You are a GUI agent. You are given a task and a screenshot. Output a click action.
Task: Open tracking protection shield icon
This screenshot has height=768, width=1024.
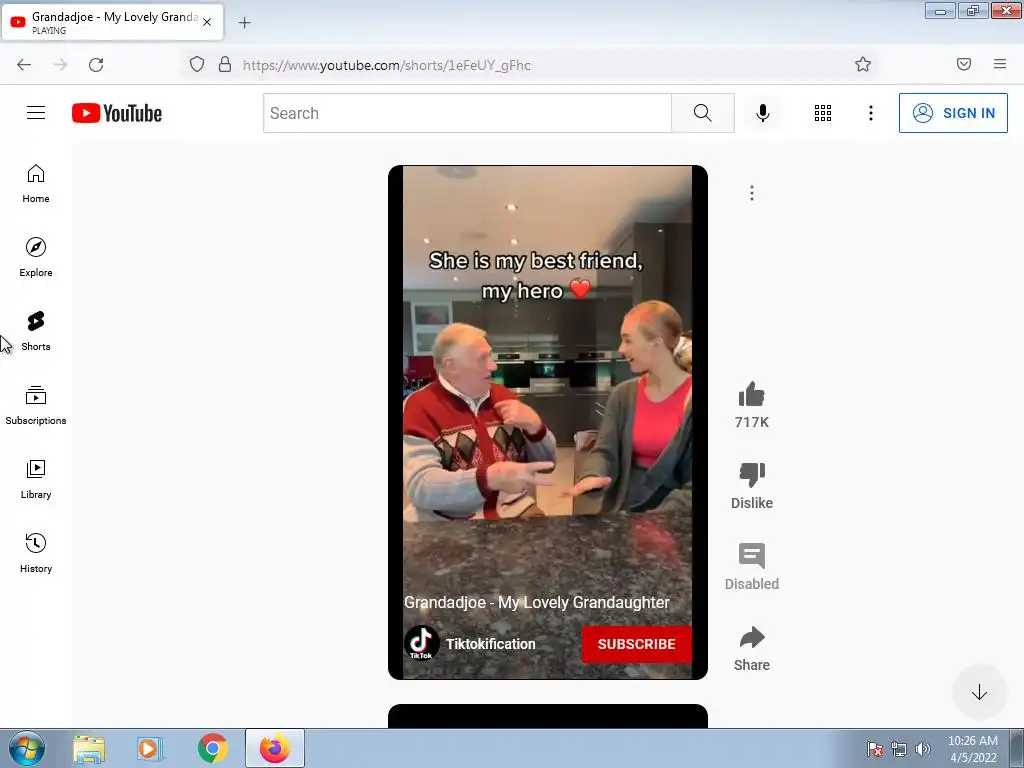(x=197, y=64)
